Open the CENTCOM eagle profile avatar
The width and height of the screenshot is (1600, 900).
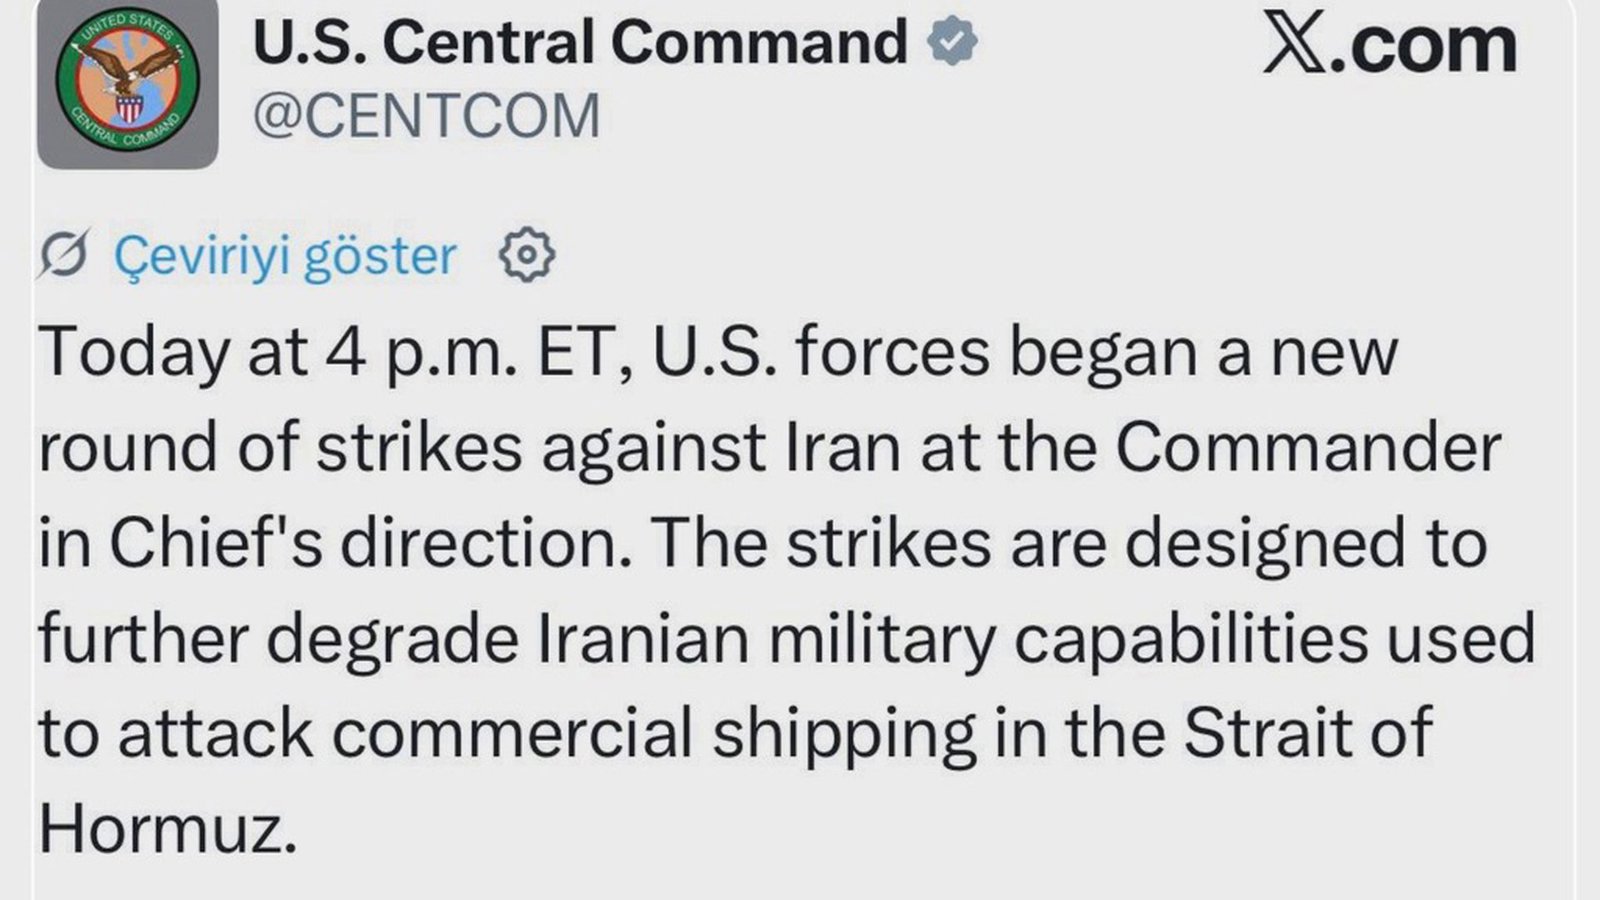pos(128,82)
